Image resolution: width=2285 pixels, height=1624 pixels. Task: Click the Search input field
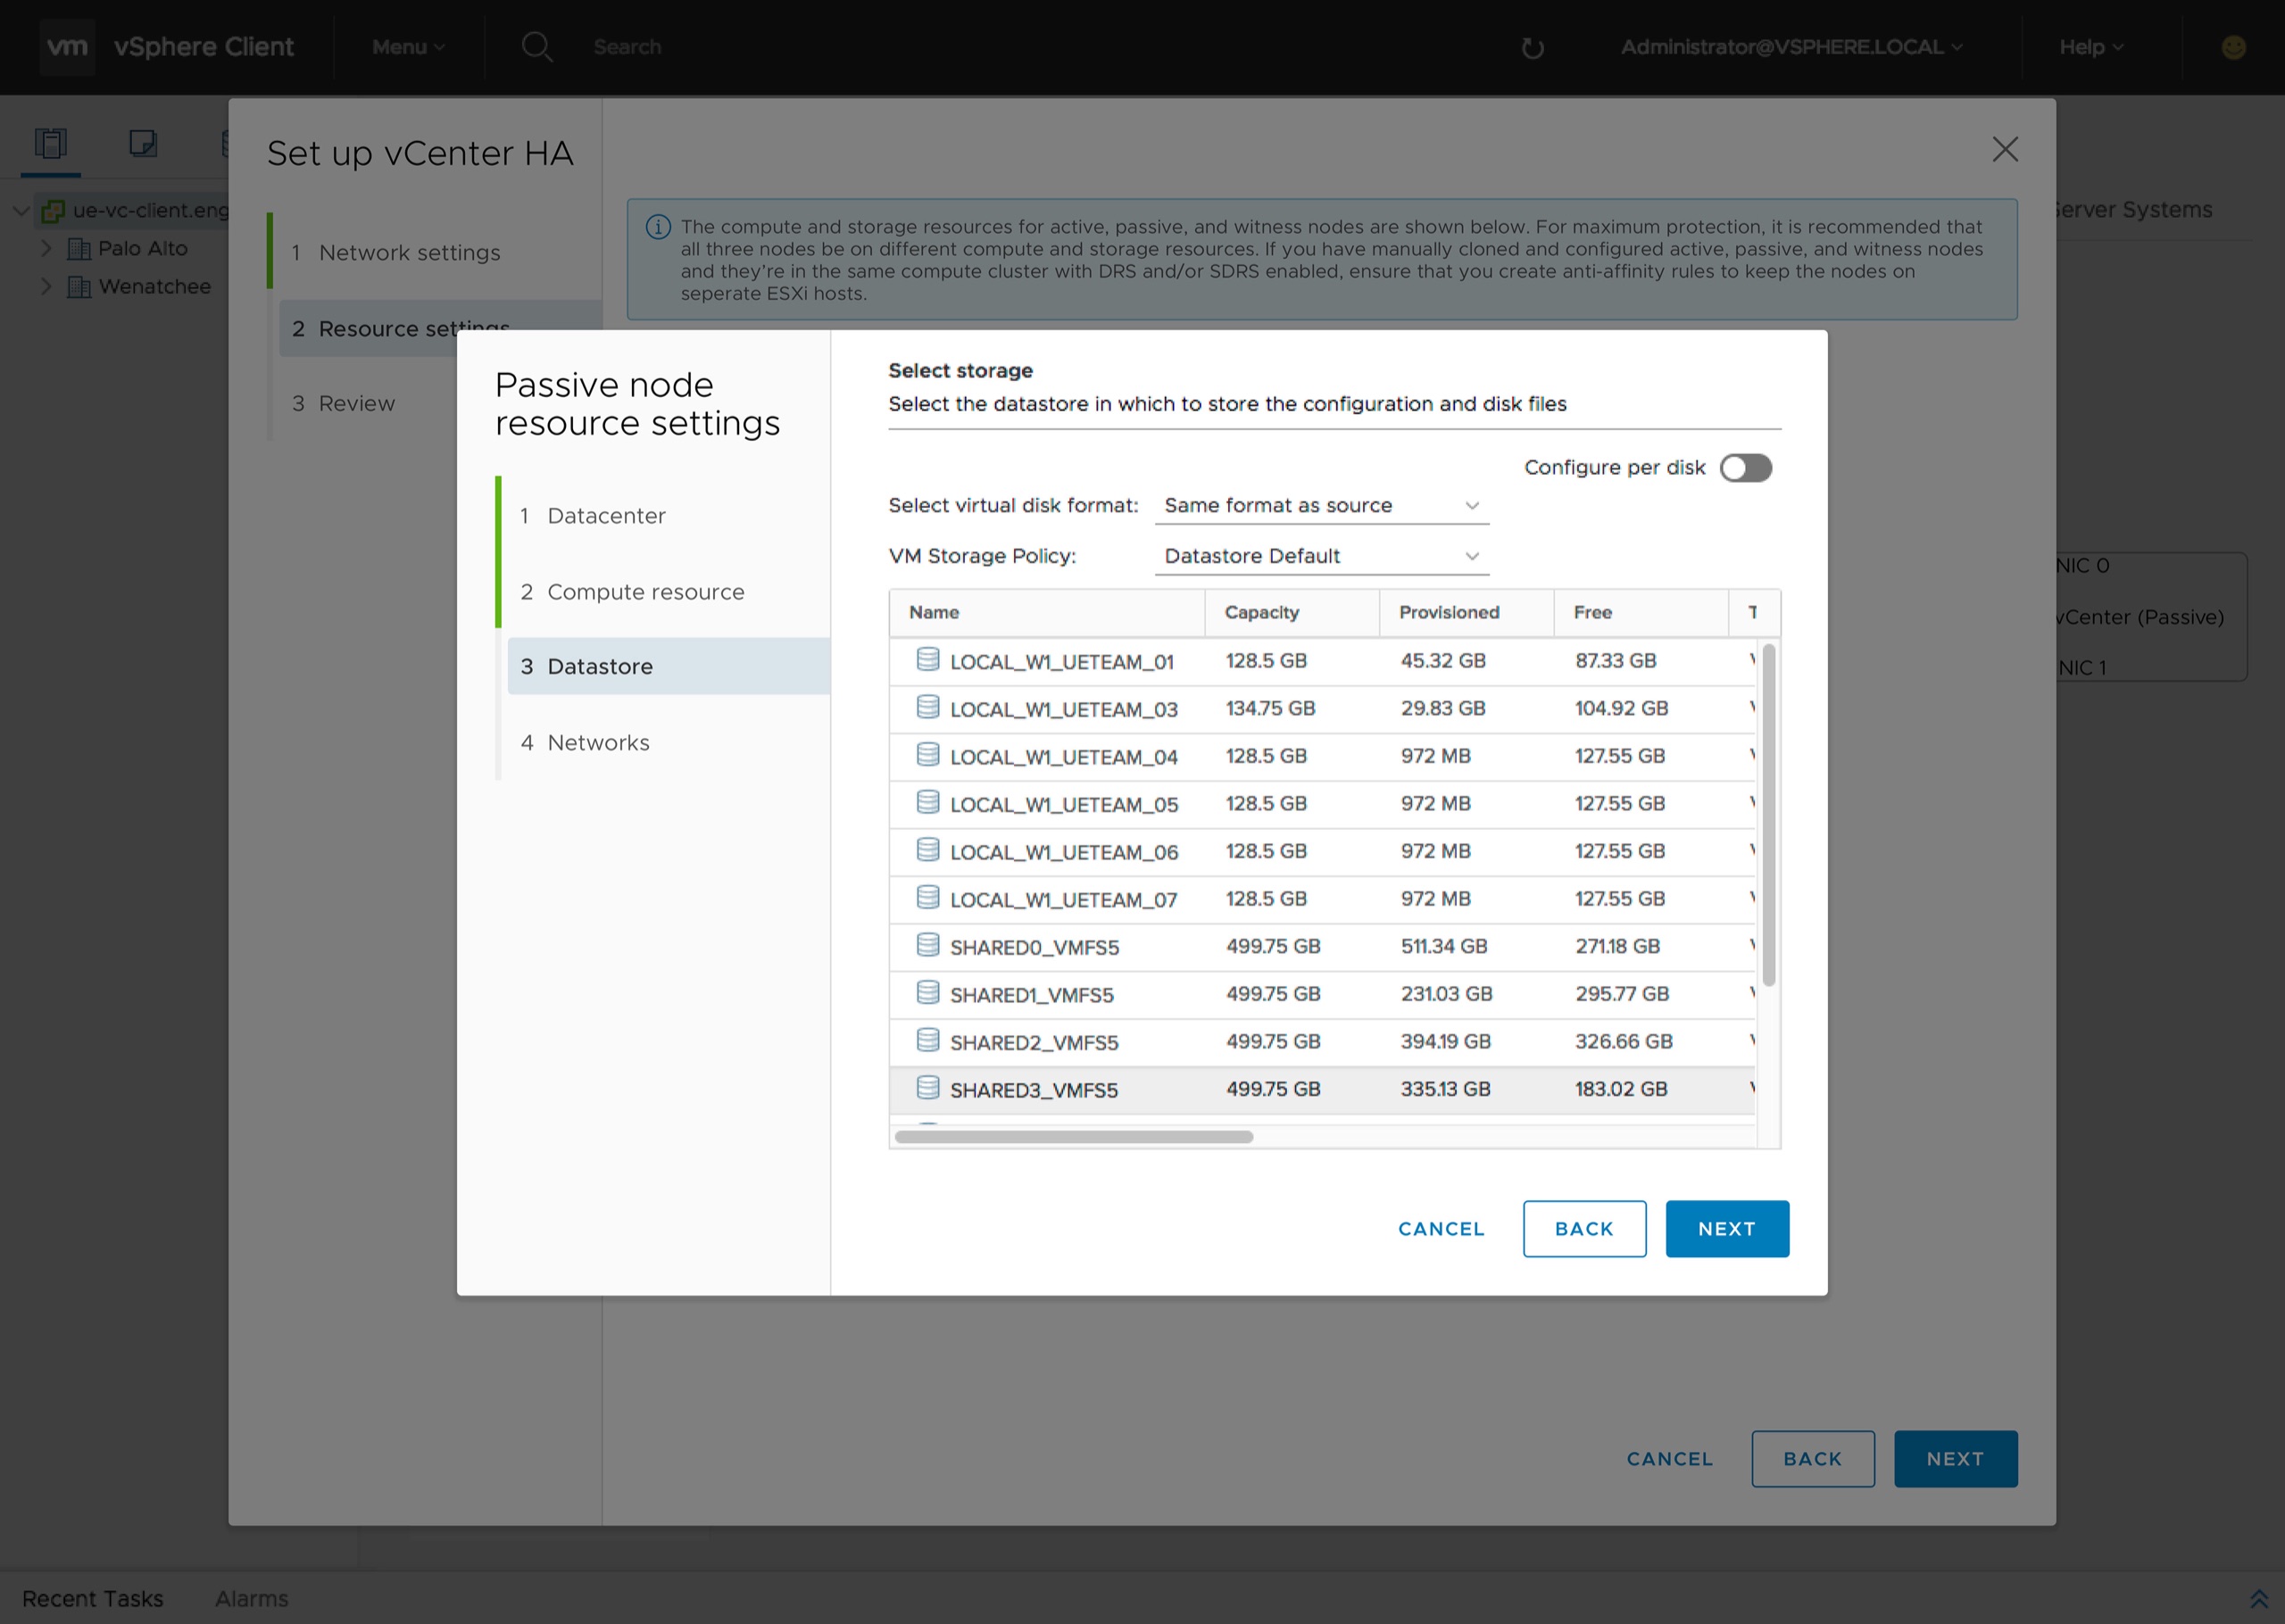tap(627, 47)
